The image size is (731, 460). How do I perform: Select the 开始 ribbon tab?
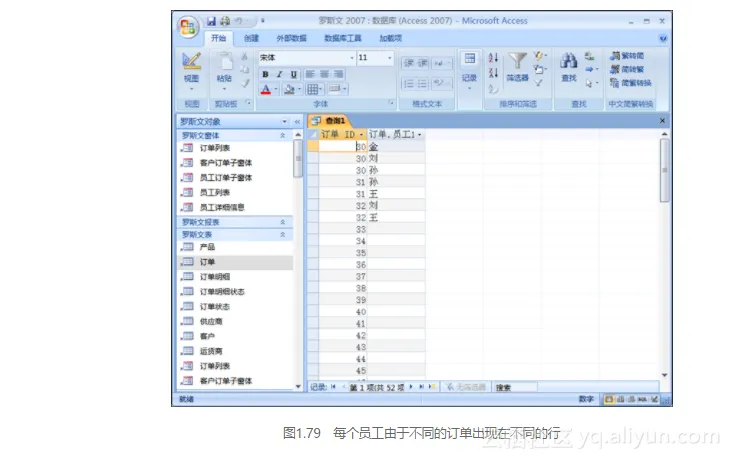(218, 38)
